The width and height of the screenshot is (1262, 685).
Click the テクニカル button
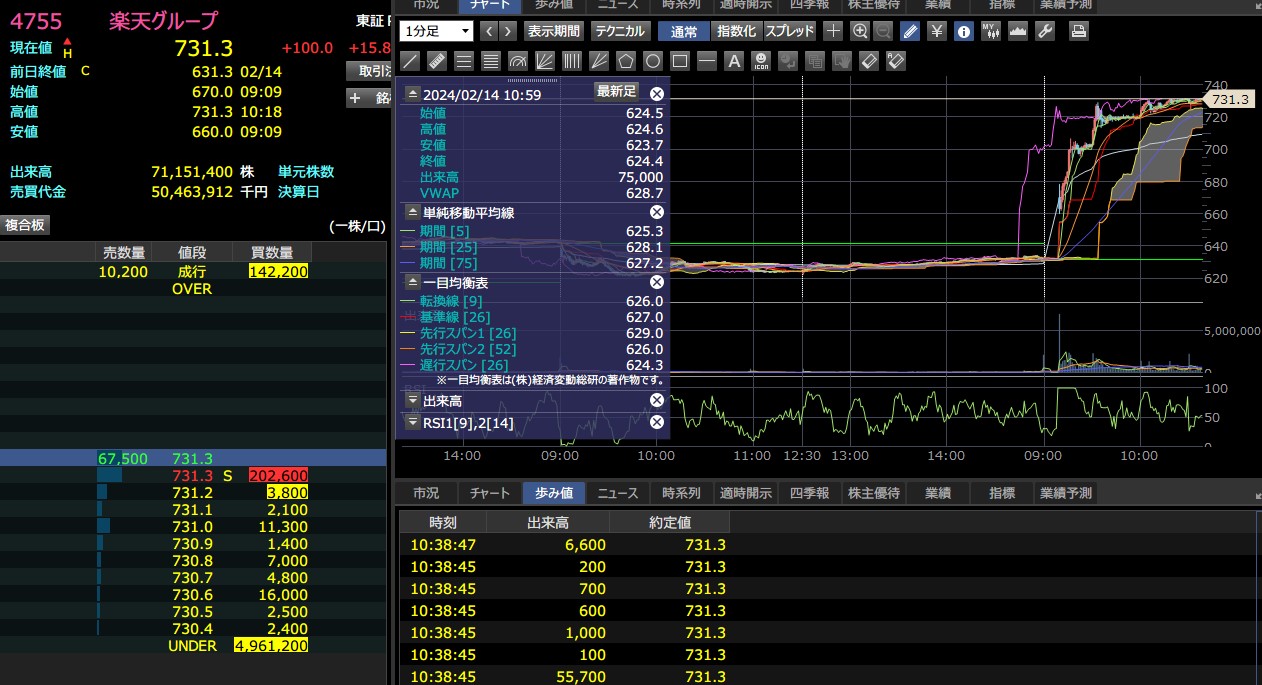[619, 31]
